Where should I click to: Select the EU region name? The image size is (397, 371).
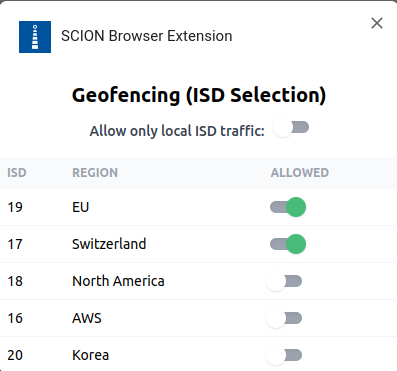tap(81, 207)
